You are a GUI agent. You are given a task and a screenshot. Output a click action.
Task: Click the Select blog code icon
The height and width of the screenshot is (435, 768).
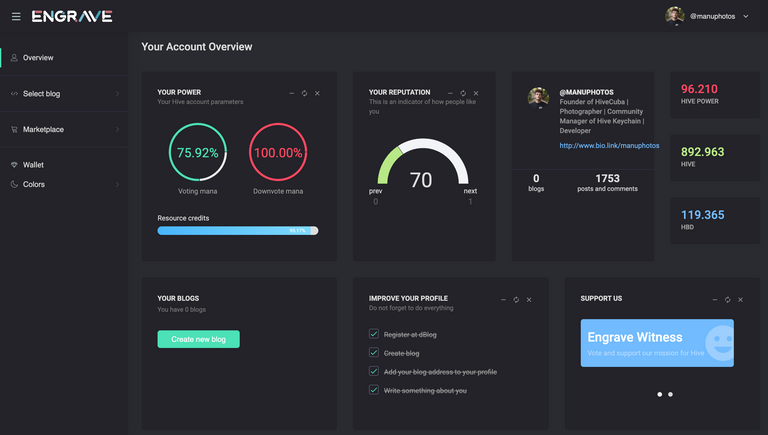(14, 94)
